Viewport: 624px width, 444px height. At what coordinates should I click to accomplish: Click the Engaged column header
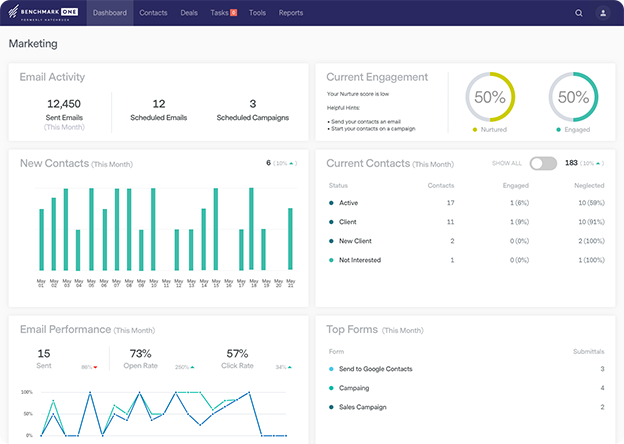pyautogui.click(x=515, y=185)
